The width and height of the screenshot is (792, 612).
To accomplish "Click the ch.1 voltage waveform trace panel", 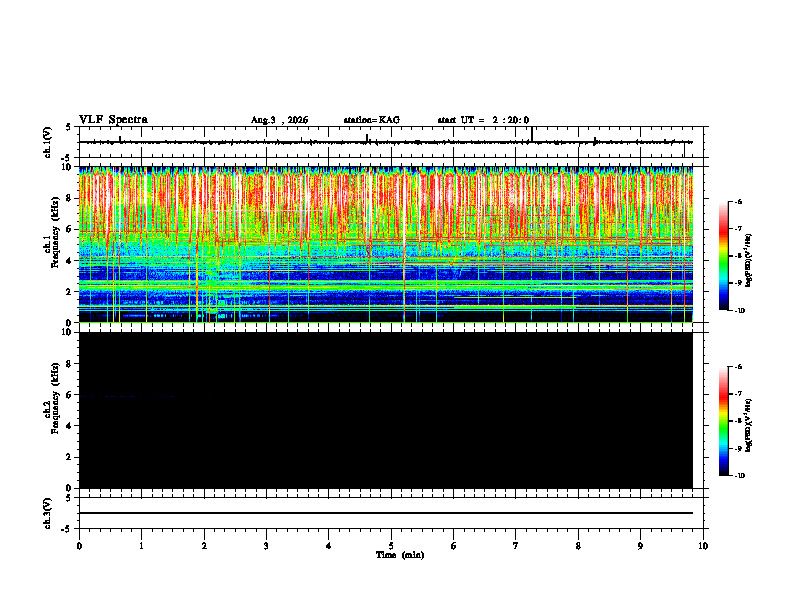I will click(x=393, y=142).
